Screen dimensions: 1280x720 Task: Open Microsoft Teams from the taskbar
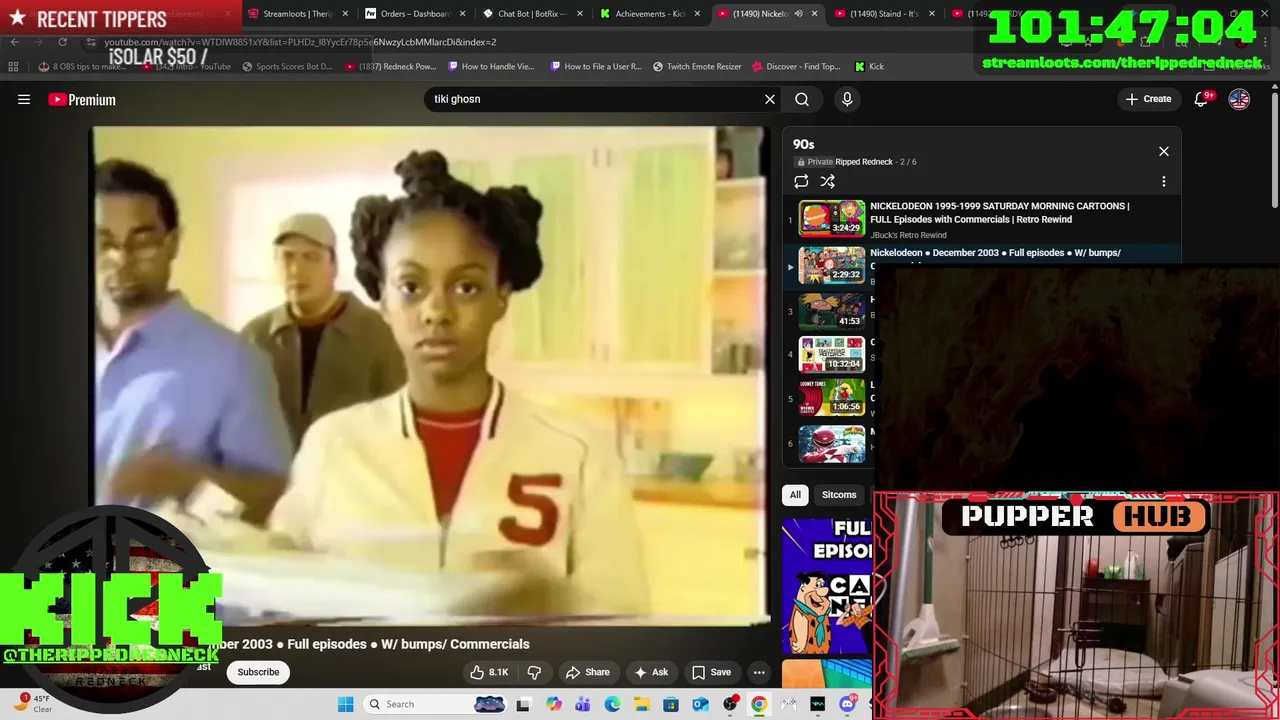tap(583, 704)
